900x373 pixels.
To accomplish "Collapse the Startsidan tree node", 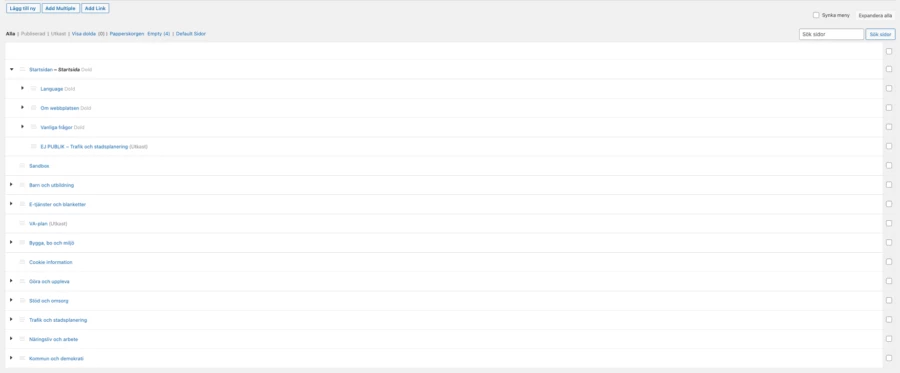I will [11, 69].
